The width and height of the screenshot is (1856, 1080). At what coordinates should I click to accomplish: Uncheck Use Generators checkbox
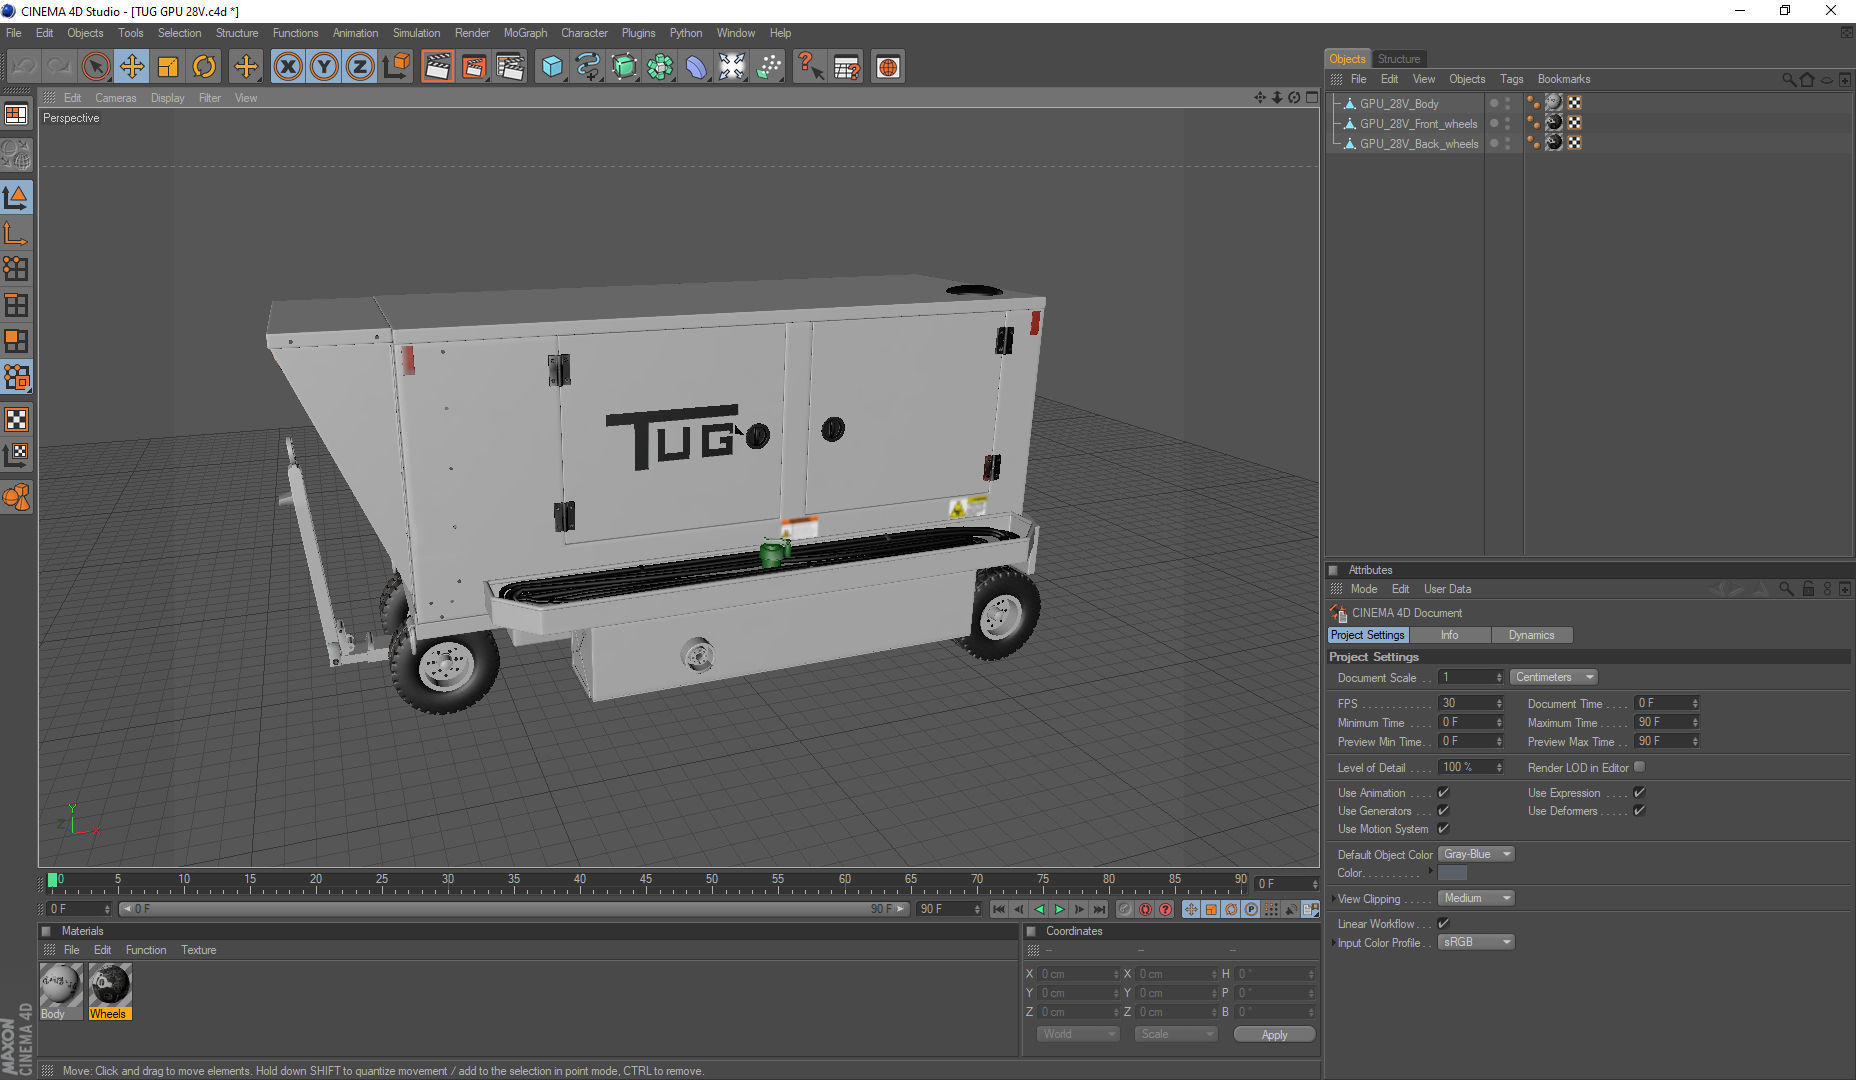(1443, 810)
